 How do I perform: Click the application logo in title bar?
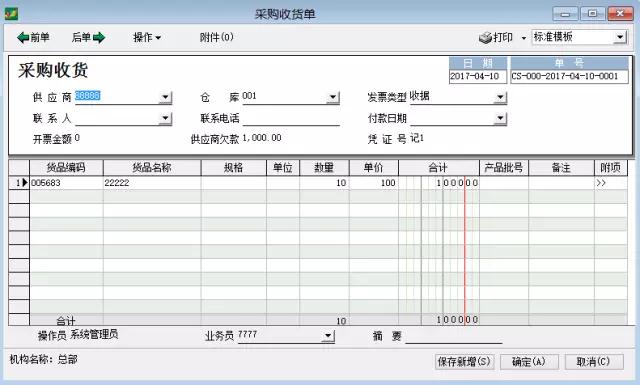[x=11, y=14]
